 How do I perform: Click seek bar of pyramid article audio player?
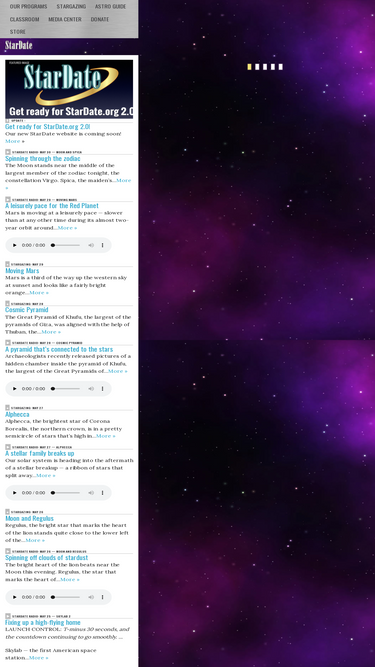pos(65,389)
